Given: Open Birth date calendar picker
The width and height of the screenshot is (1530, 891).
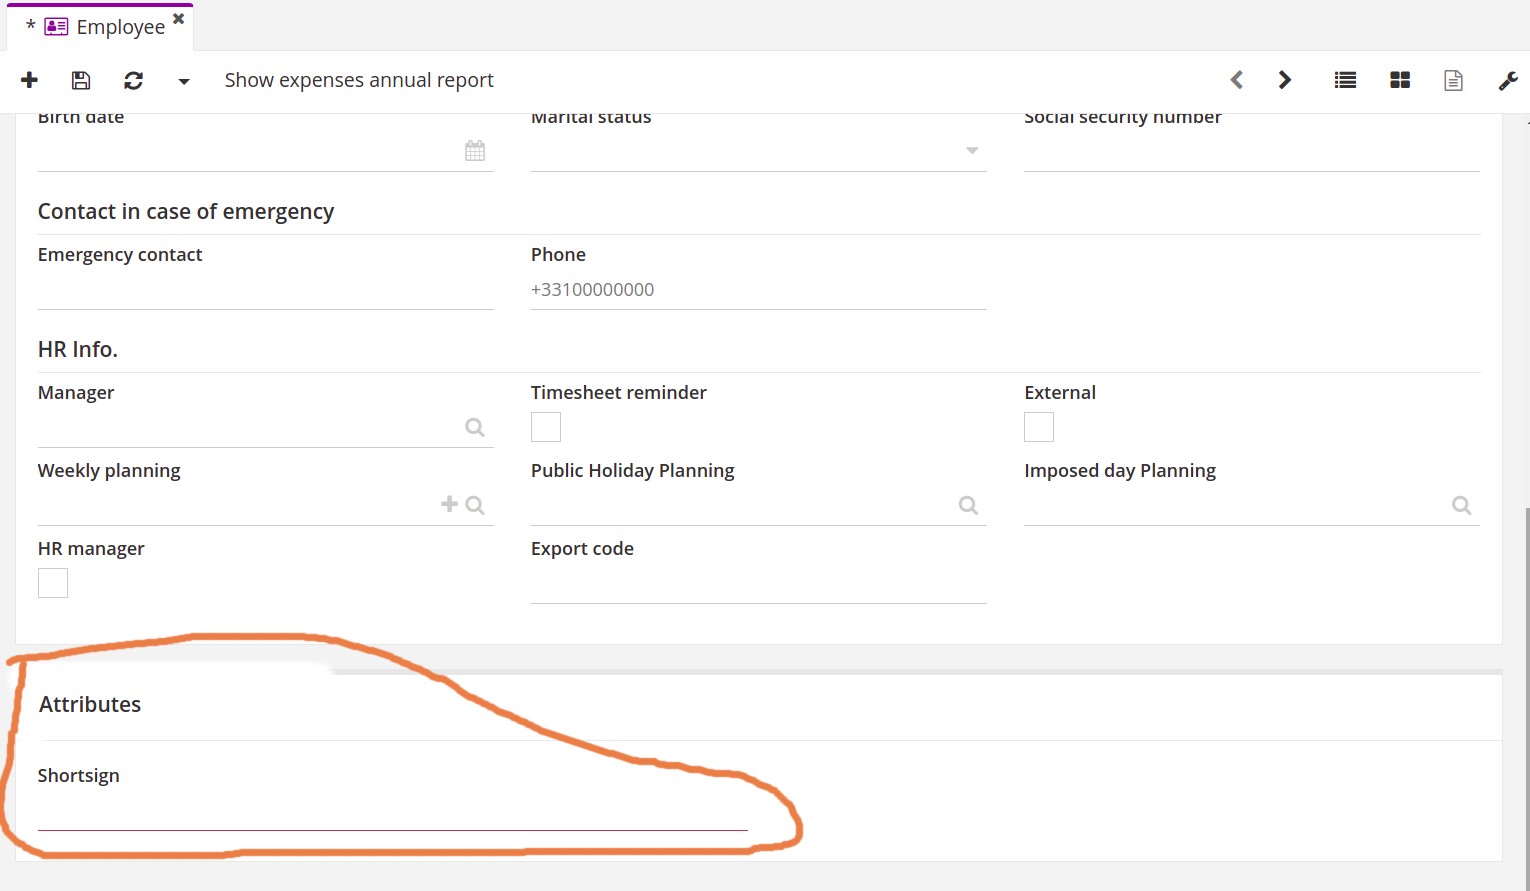Looking at the screenshot, I should (x=475, y=151).
